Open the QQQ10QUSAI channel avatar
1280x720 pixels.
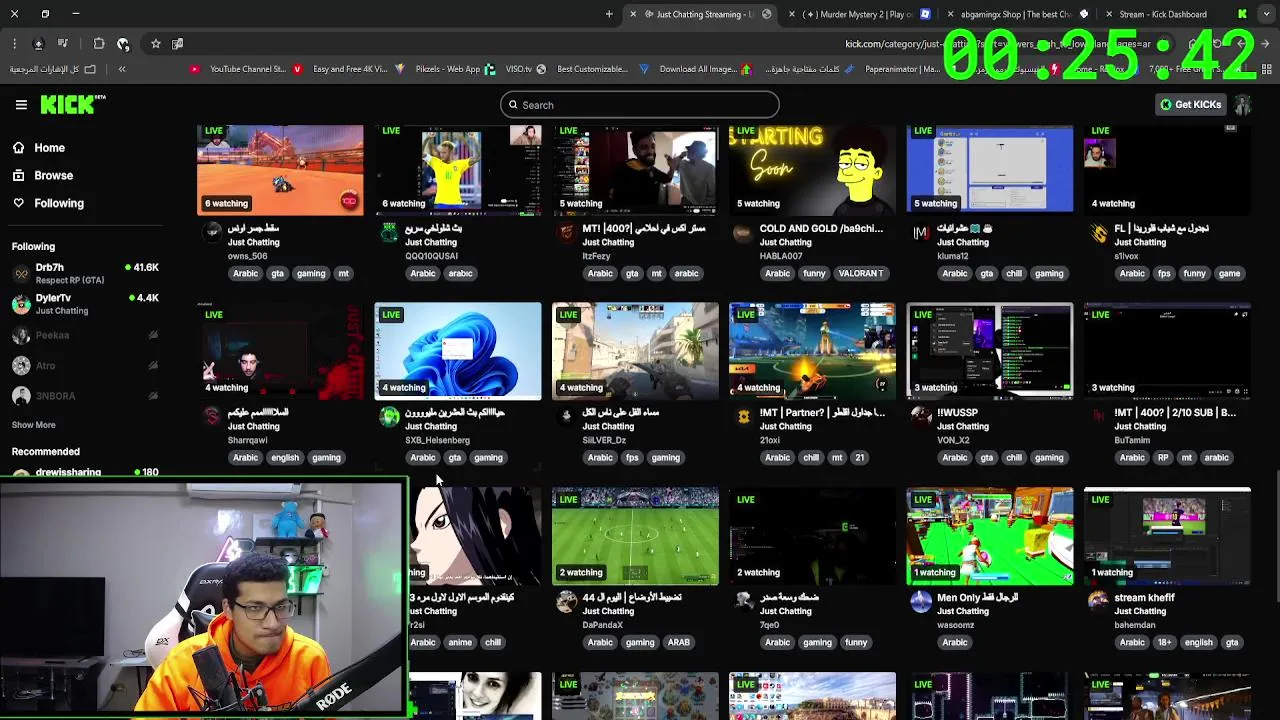(x=389, y=233)
